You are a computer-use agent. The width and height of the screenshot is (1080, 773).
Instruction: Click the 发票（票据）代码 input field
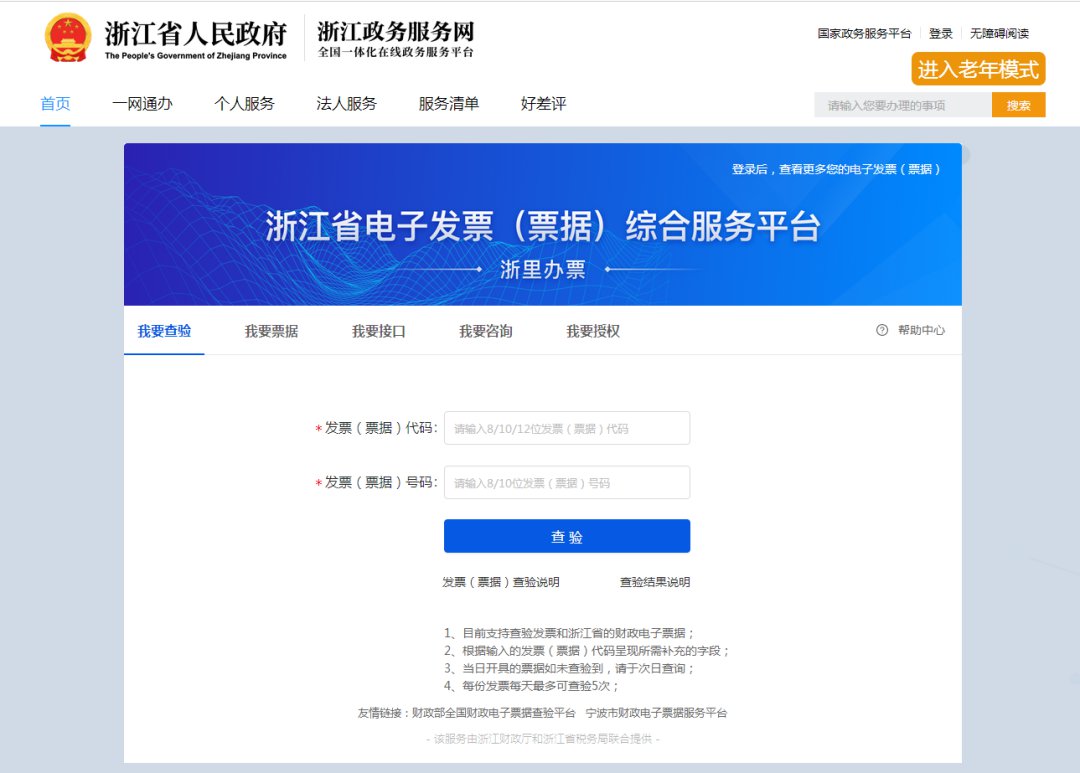pyautogui.click(x=567, y=428)
